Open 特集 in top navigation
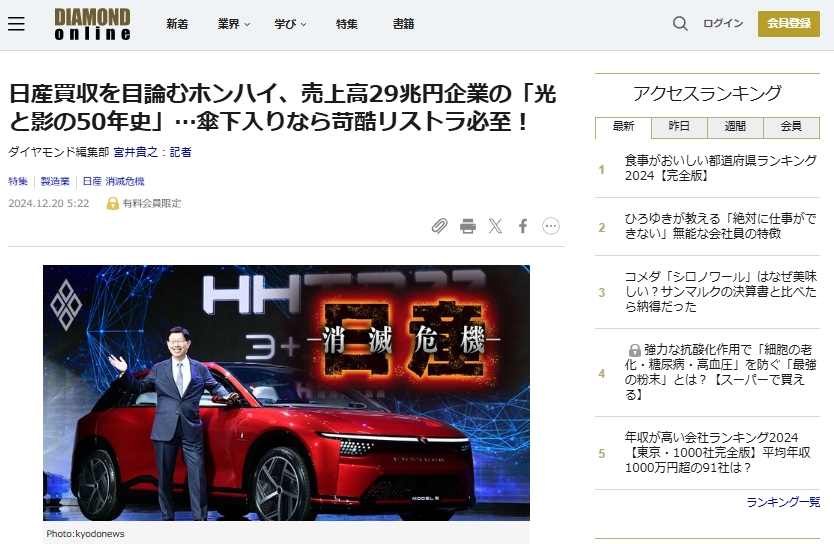The image size is (834, 544). (x=347, y=24)
